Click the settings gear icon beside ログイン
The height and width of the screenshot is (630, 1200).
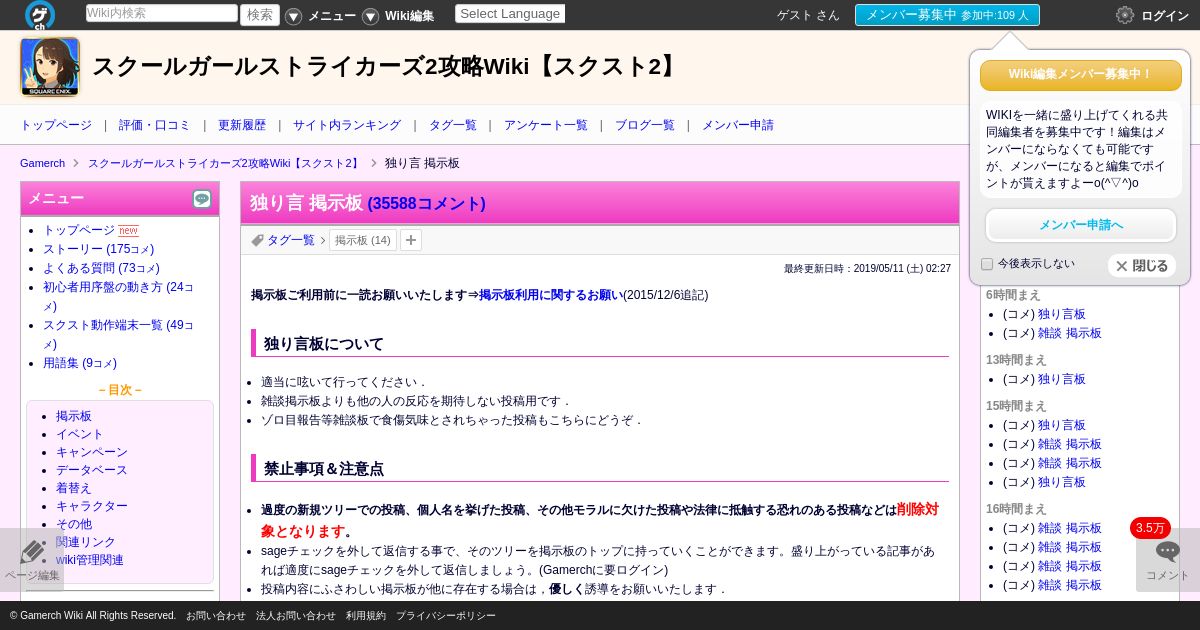(x=1125, y=15)
